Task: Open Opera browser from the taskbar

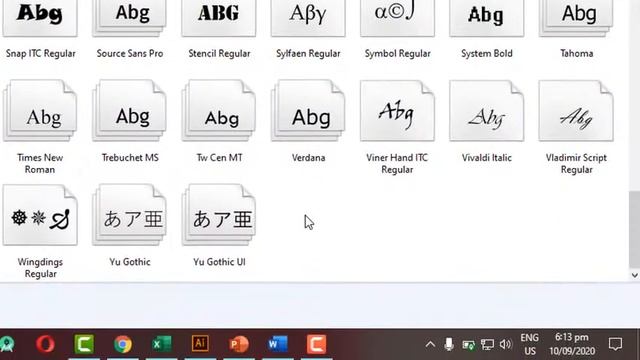Action: click(45, 344)
